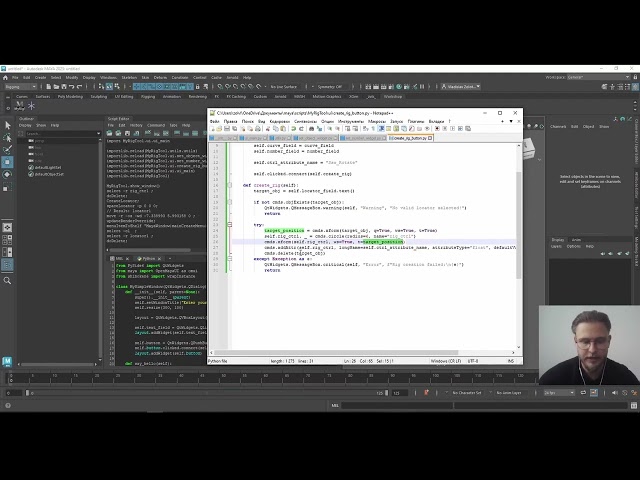Click the Script Editor load script icon
This screenshot has height=480, width=640.
pyautogui.click(x=110, y=133)
